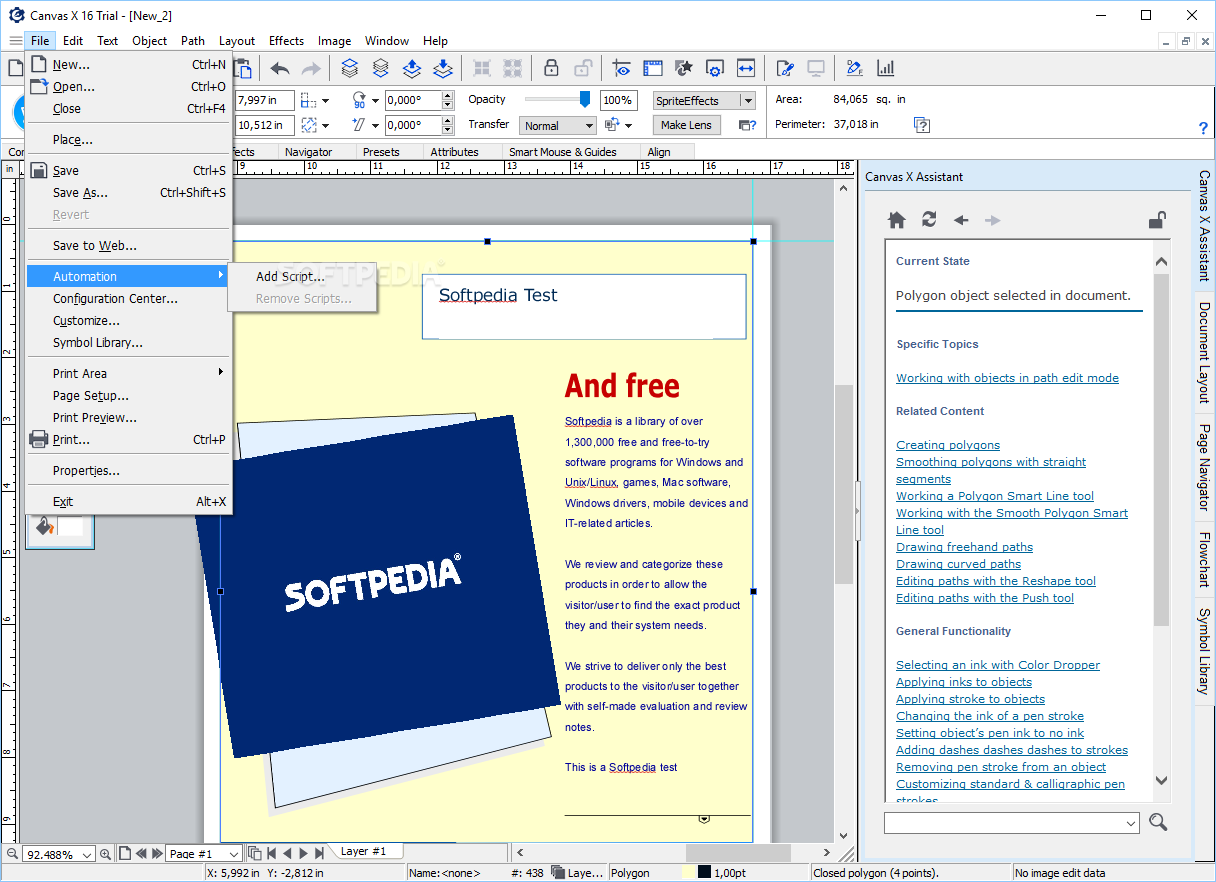Open Applying inks to objects link

(964, 682)
